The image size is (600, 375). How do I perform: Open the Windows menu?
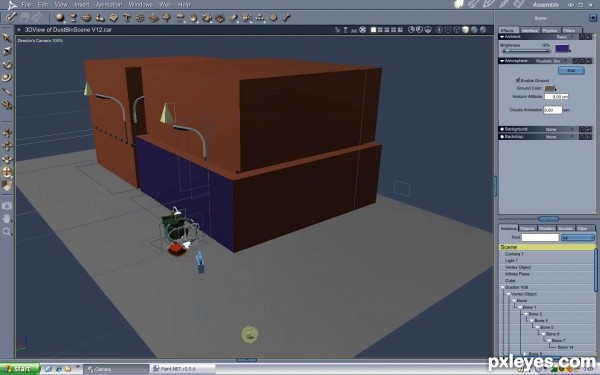(140, 5)
